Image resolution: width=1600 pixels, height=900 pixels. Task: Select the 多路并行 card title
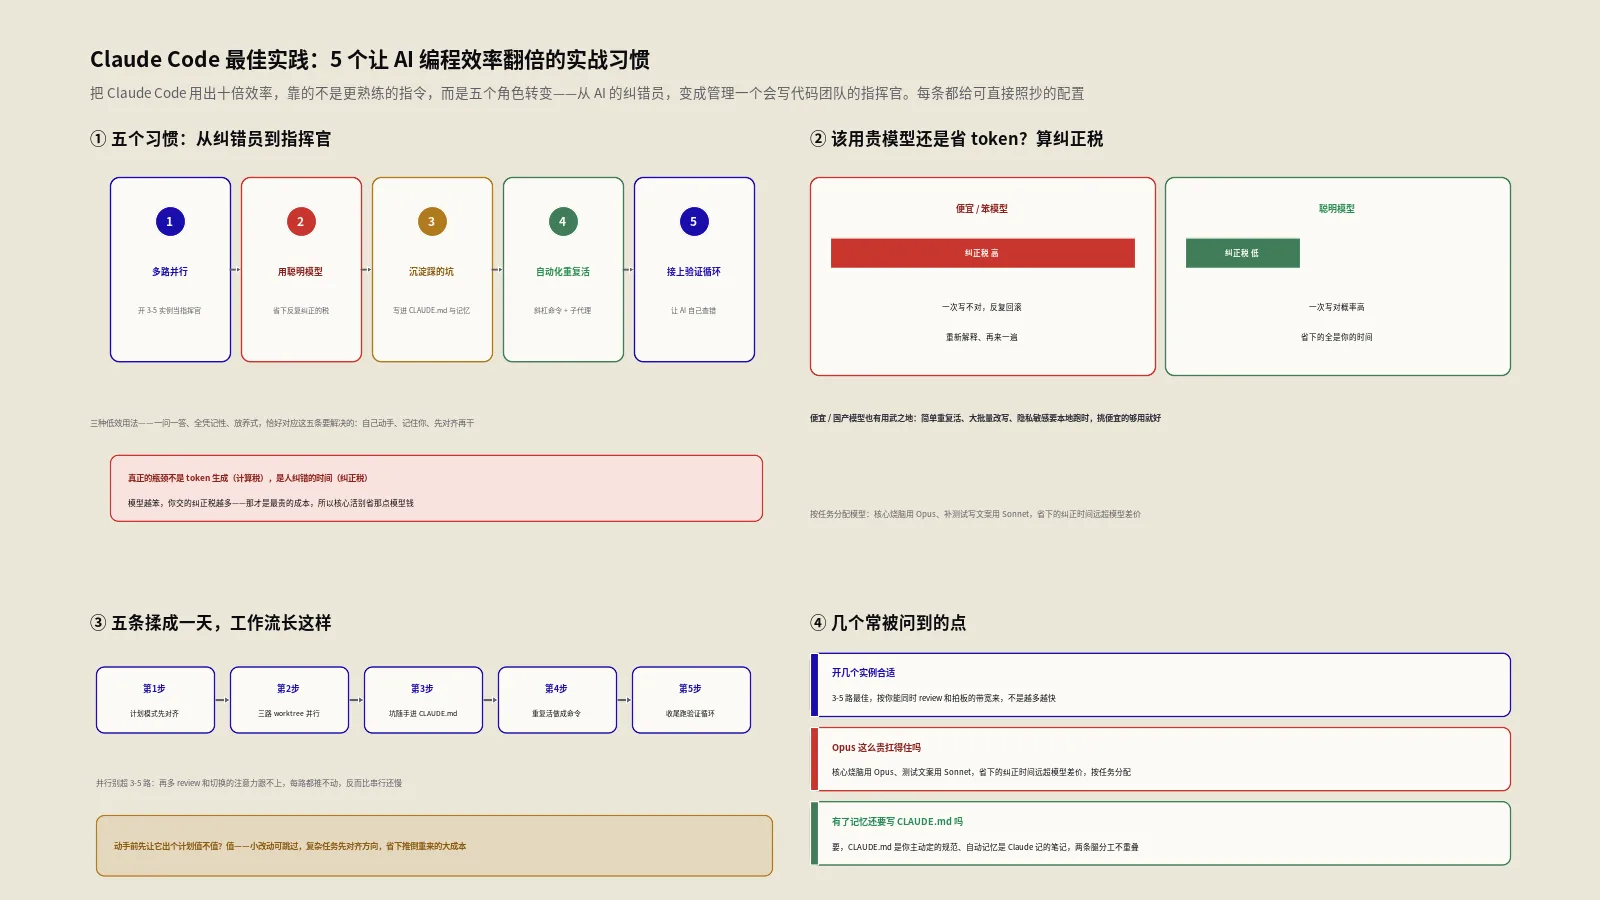[170, 272]
